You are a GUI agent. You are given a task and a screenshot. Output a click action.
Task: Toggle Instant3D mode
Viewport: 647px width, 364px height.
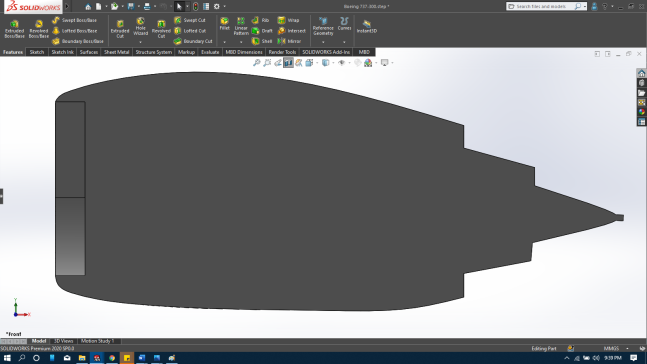click(x=366, y=26)
